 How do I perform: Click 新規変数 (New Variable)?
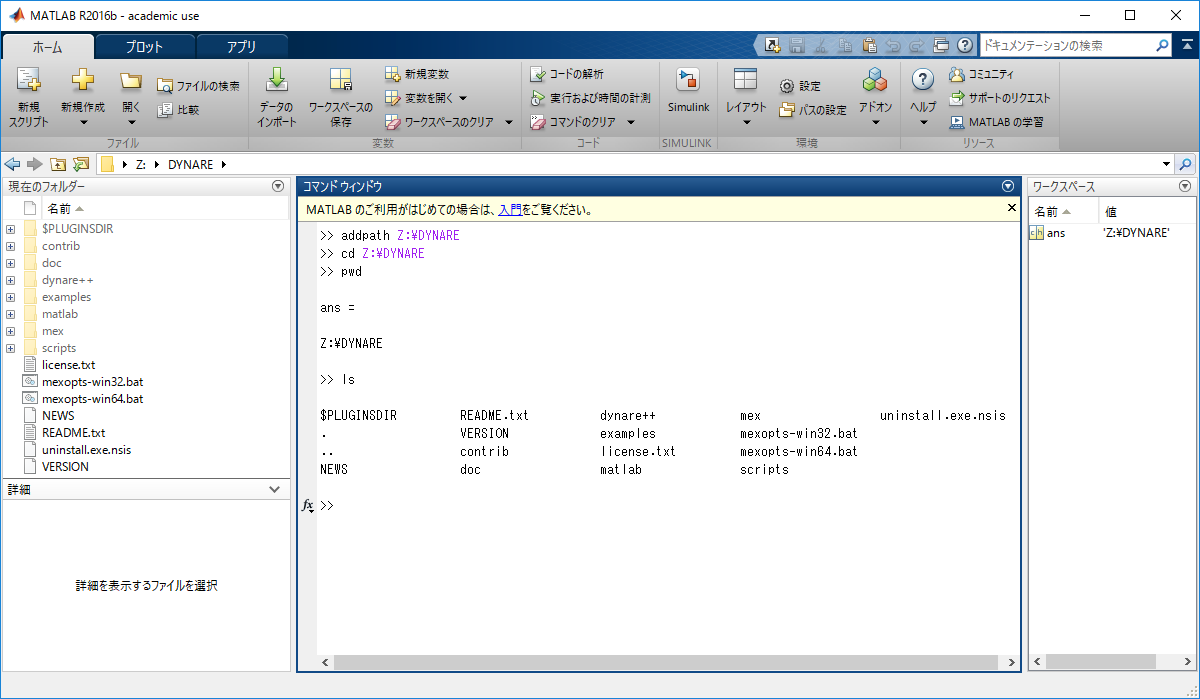click(x=417, y=74)
